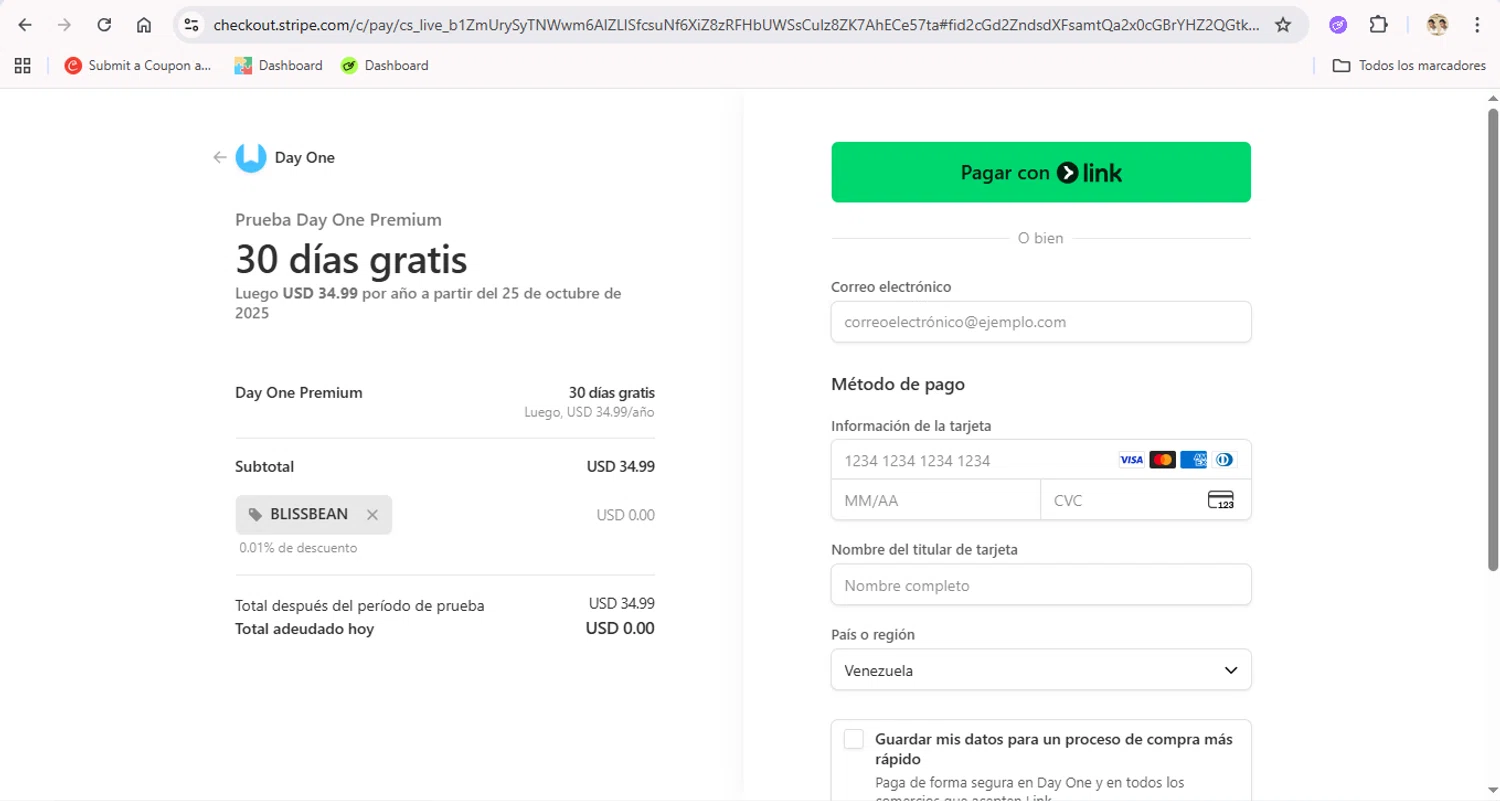This screenshot has height=801, width=1500.
Task: Open the second Dashboard bookmark with green icon
Action: click(x=384, y=65)
